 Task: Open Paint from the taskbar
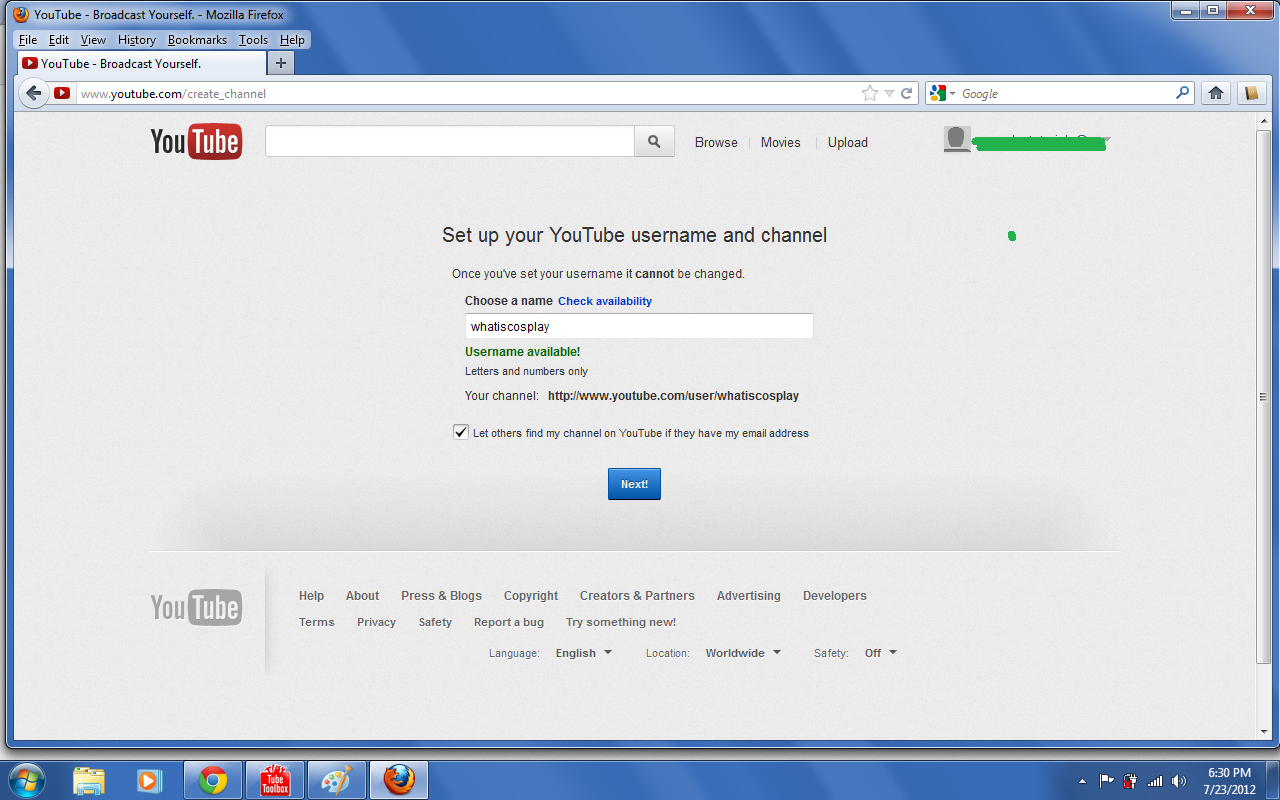click(x=337, y=780)
